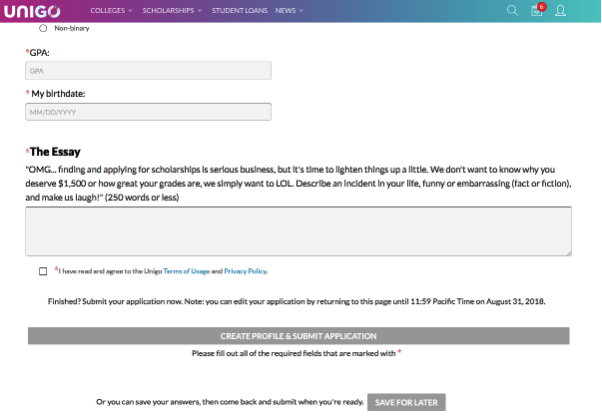Viewport: 602px width, 417px height.
Task: Focus the GPA input field
Action: tap(148, 71)
